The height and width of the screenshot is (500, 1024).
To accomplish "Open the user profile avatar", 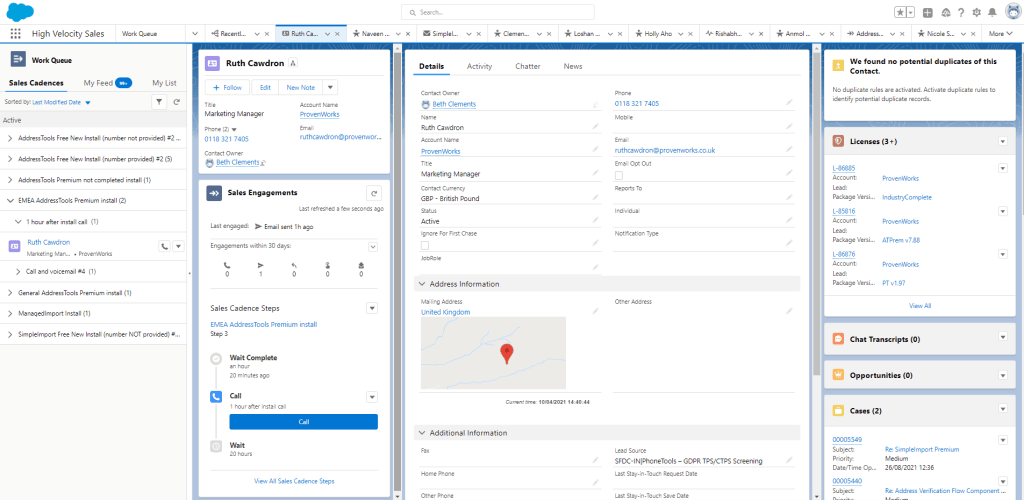I will tap(1012, 12).
